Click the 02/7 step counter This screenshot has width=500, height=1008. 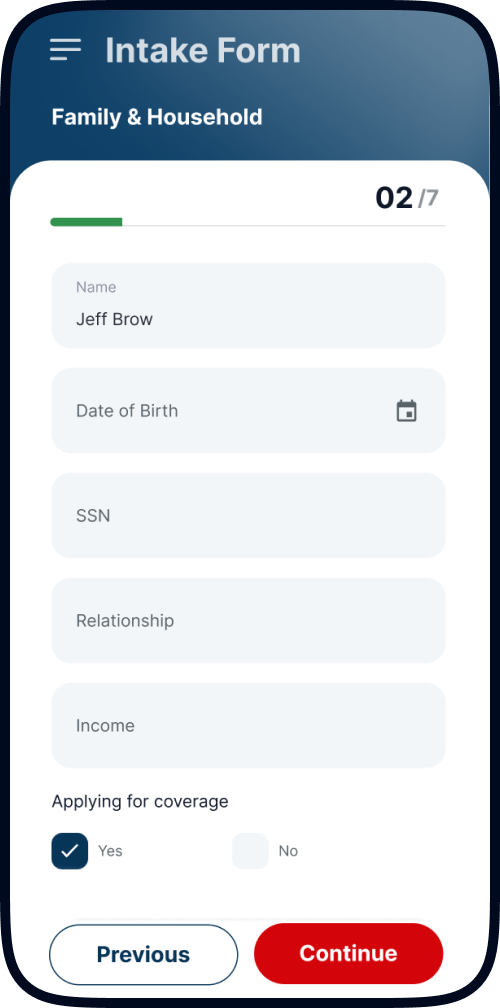click(x=407, y=198)
